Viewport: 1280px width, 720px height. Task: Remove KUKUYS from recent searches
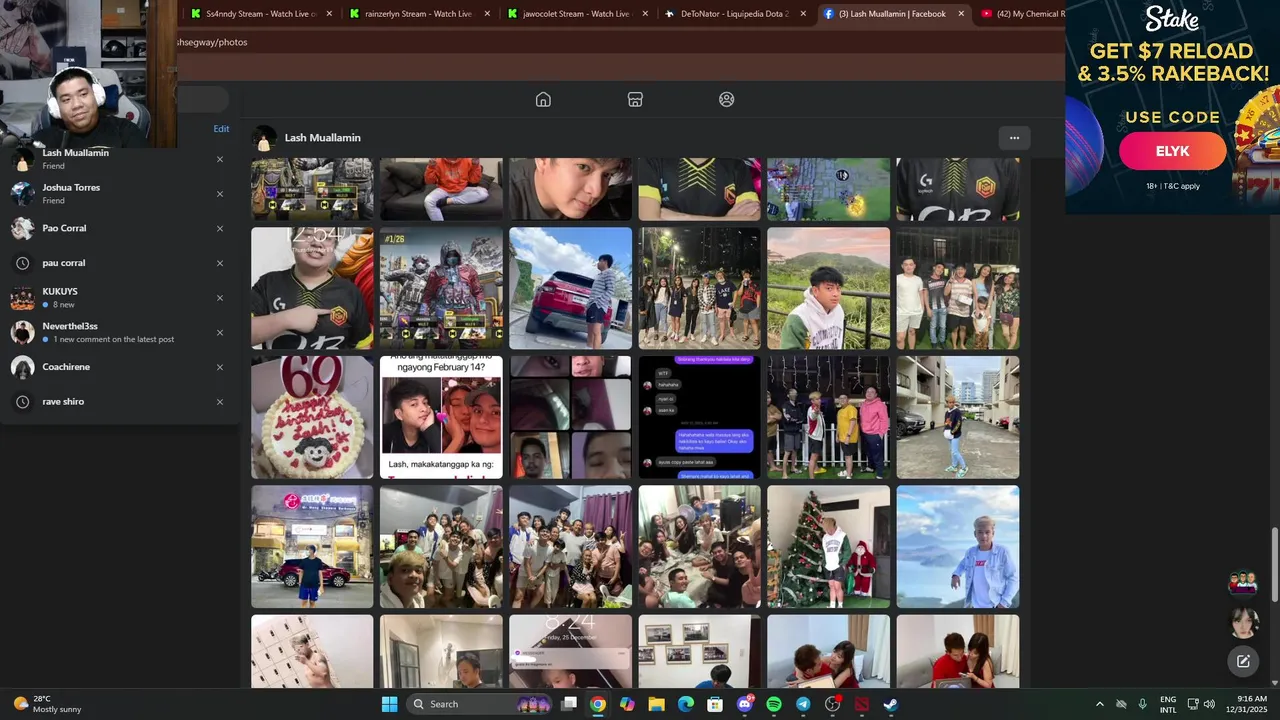tap(220, 298)
